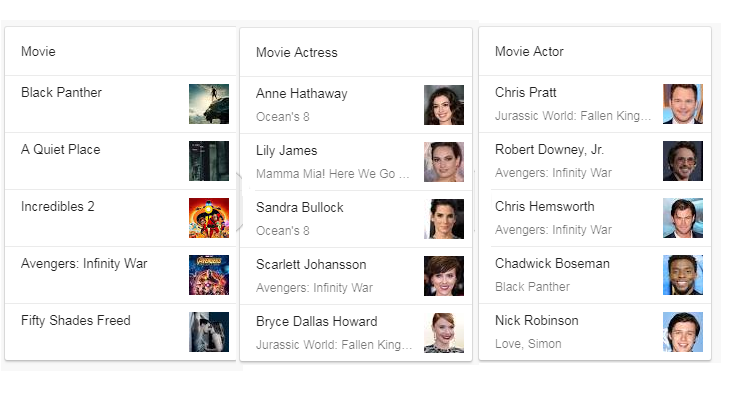This screenshot has height=400, width=731.
Task: Click the Movie Actor card header
Action: point(595,51)
